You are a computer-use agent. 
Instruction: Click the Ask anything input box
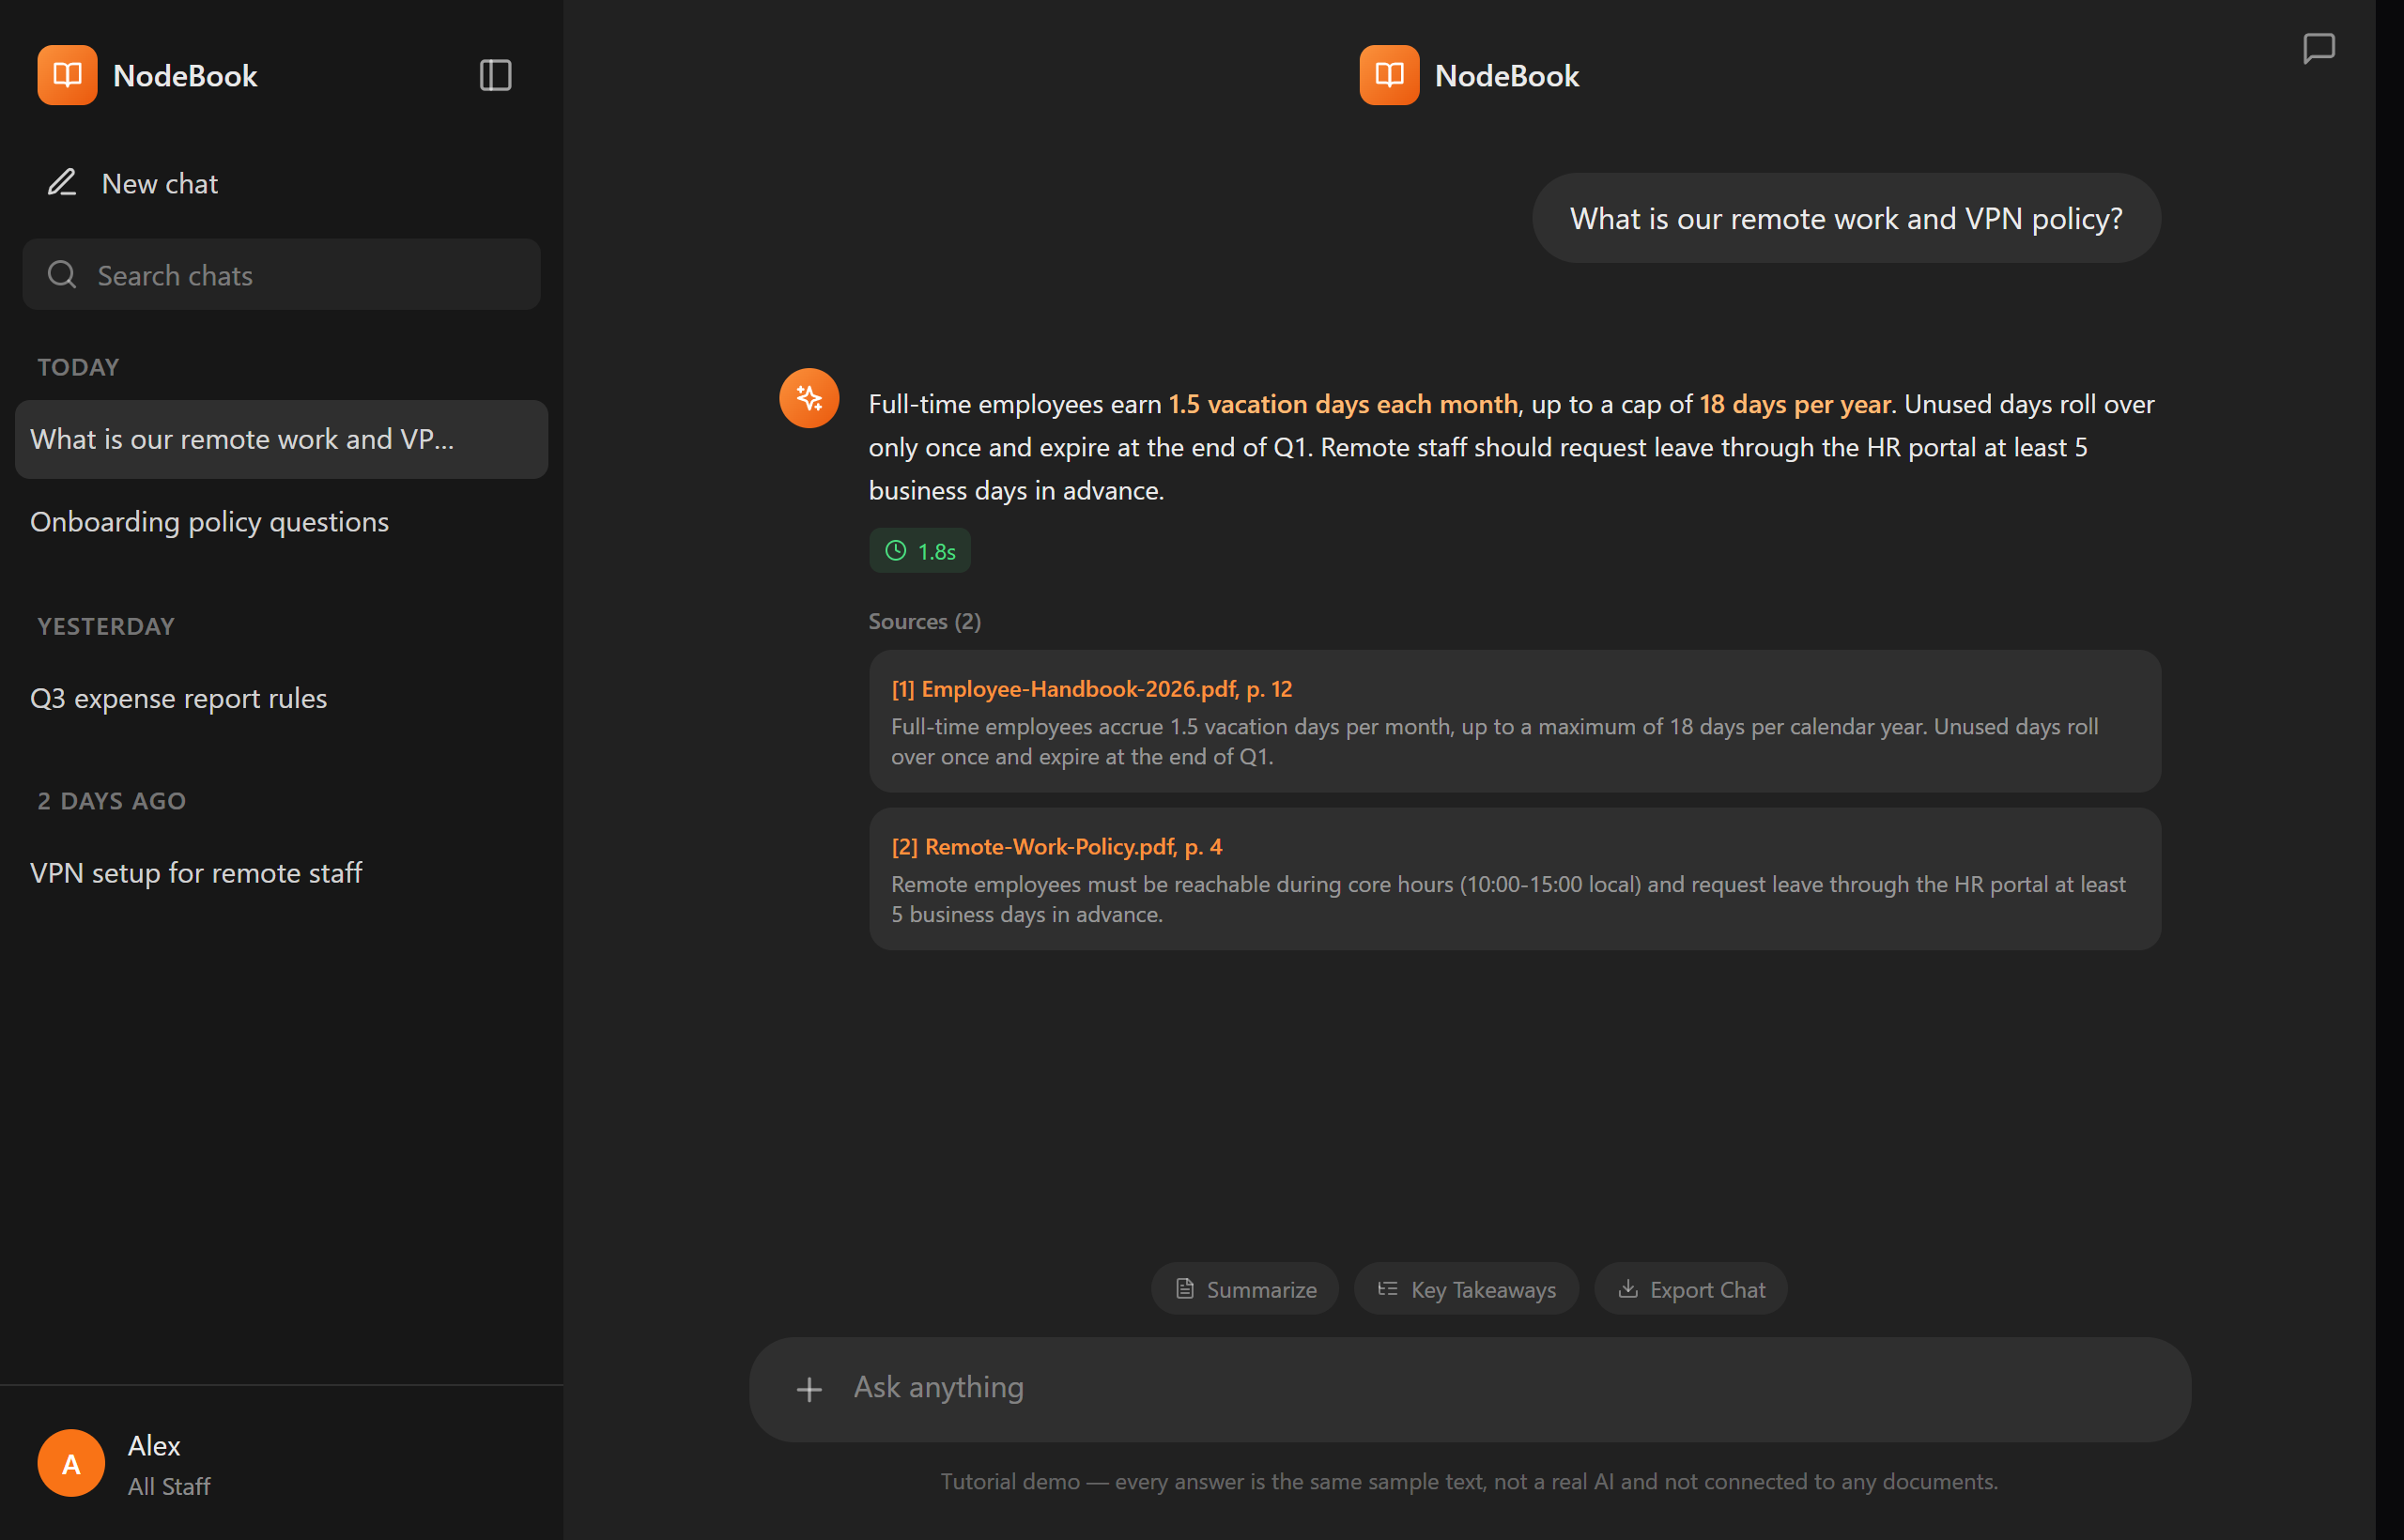1470,1389
